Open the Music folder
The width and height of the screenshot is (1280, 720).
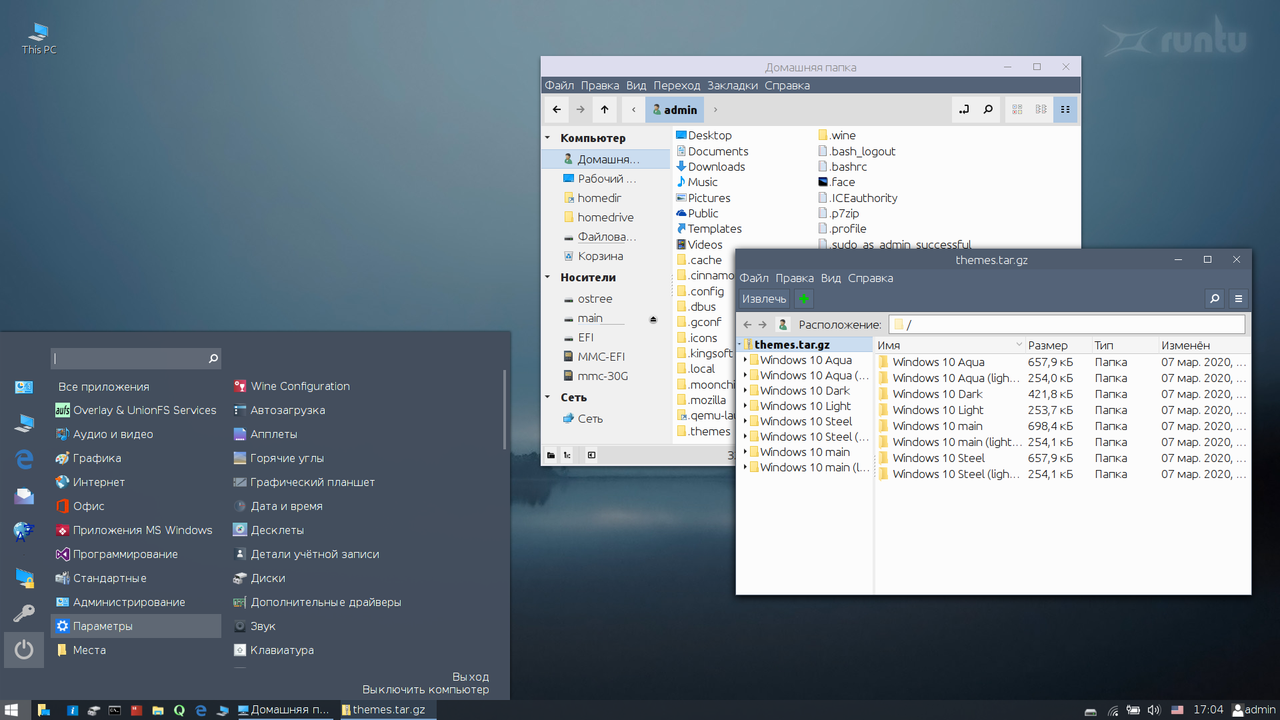[x=696, y=182]
